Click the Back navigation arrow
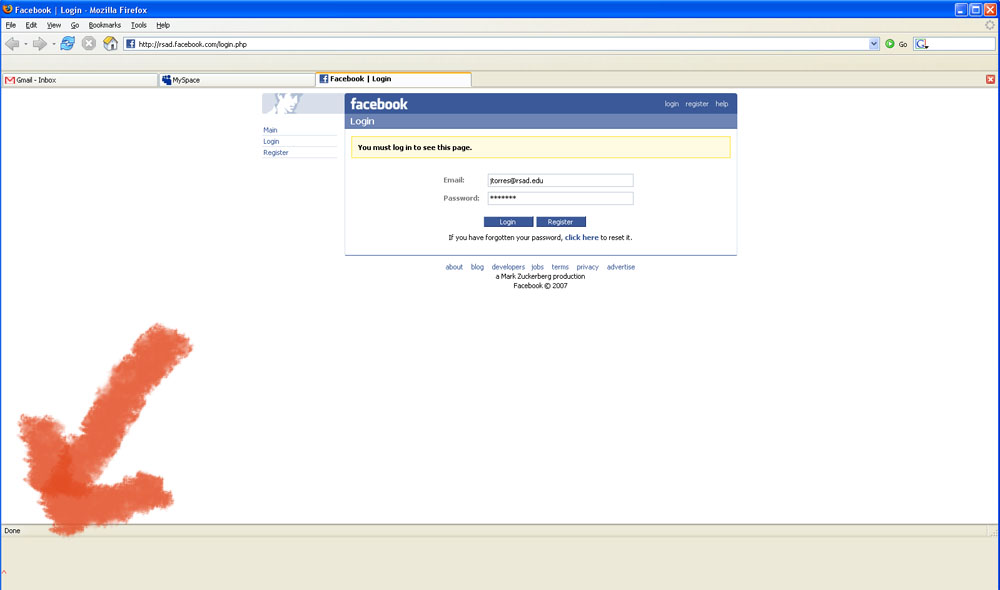 [11, 43]
